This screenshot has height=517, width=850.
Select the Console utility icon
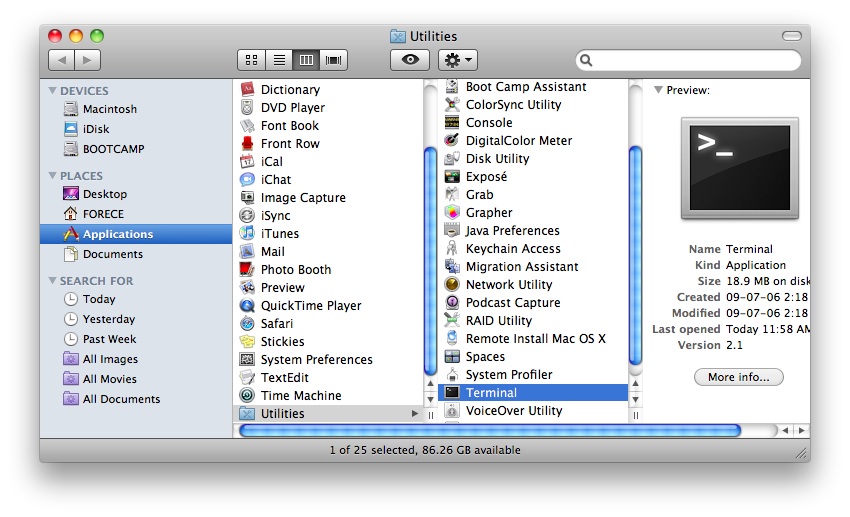452,122
